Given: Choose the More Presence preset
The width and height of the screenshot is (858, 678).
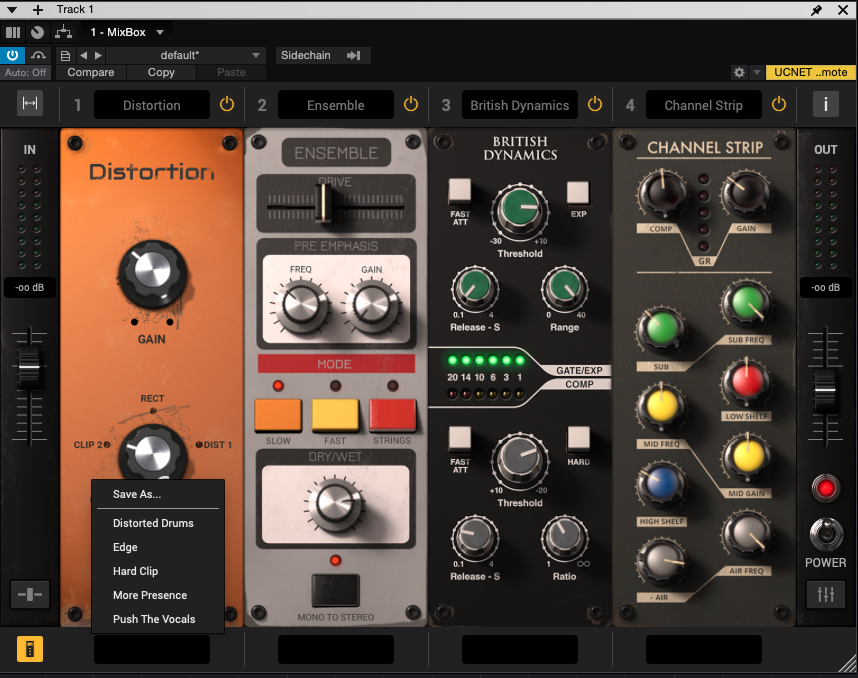Looking at the screenshot, I should [158, 595].
